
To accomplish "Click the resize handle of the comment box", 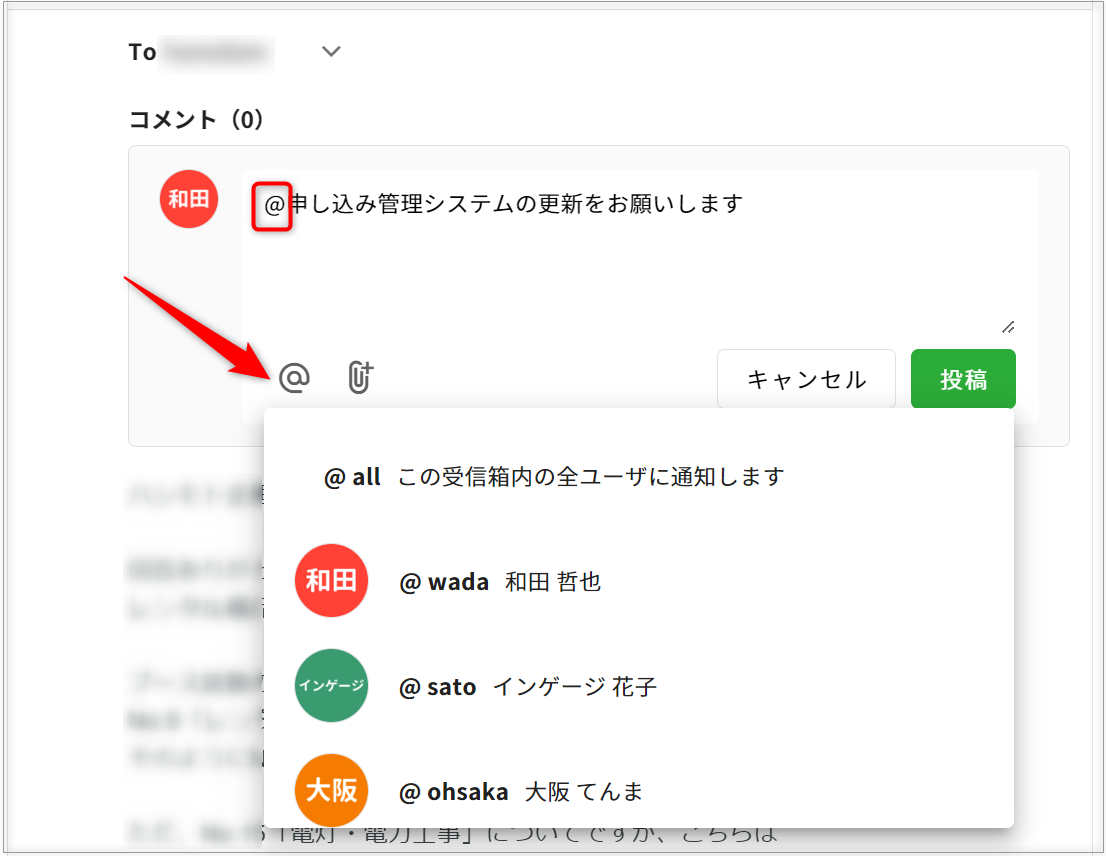I will click(x=1008, y=326).
